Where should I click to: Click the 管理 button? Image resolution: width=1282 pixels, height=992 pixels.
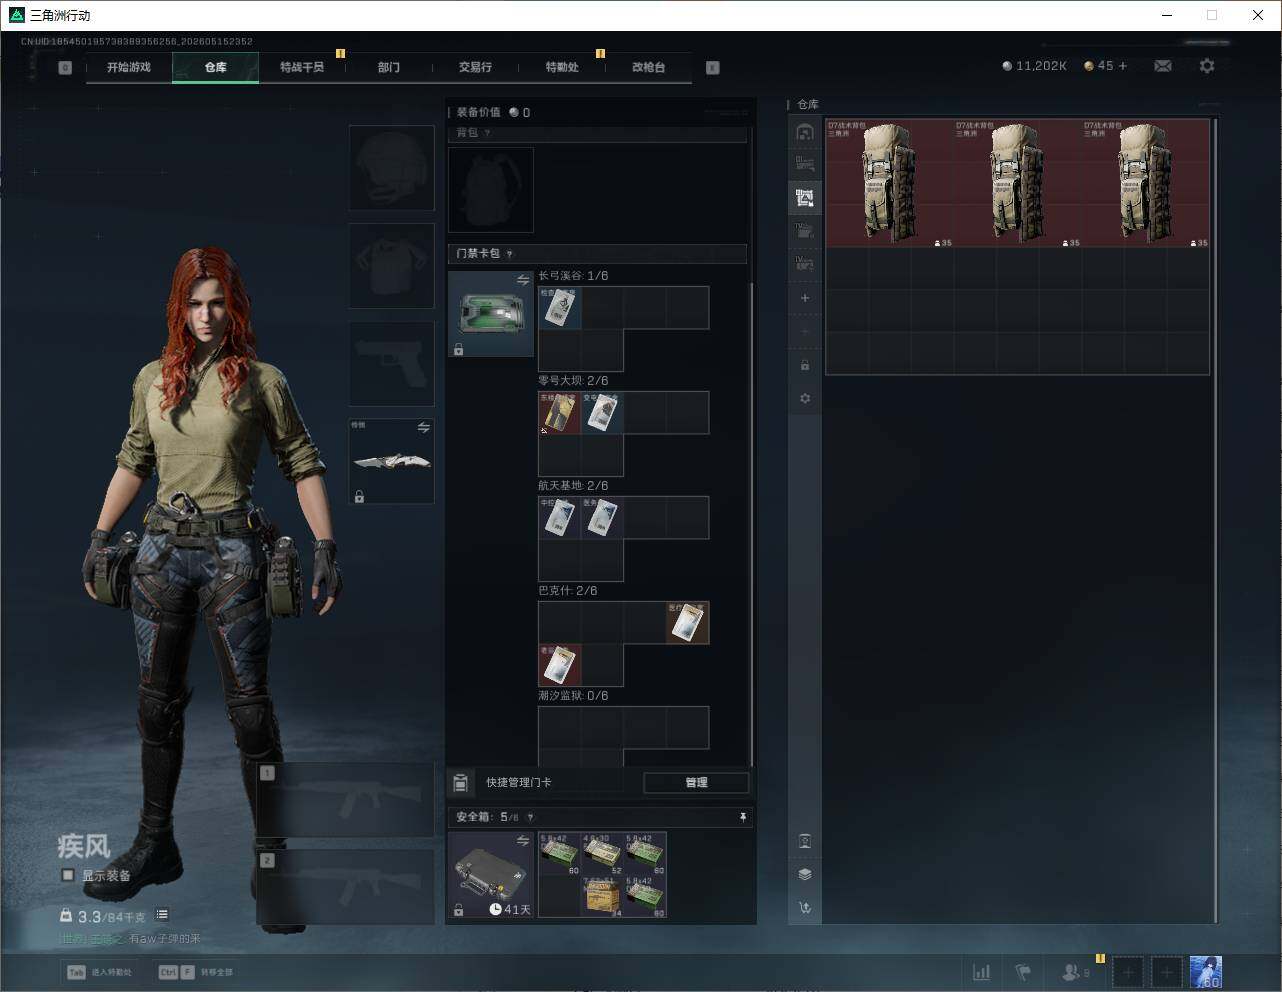[x=696, y=782]
